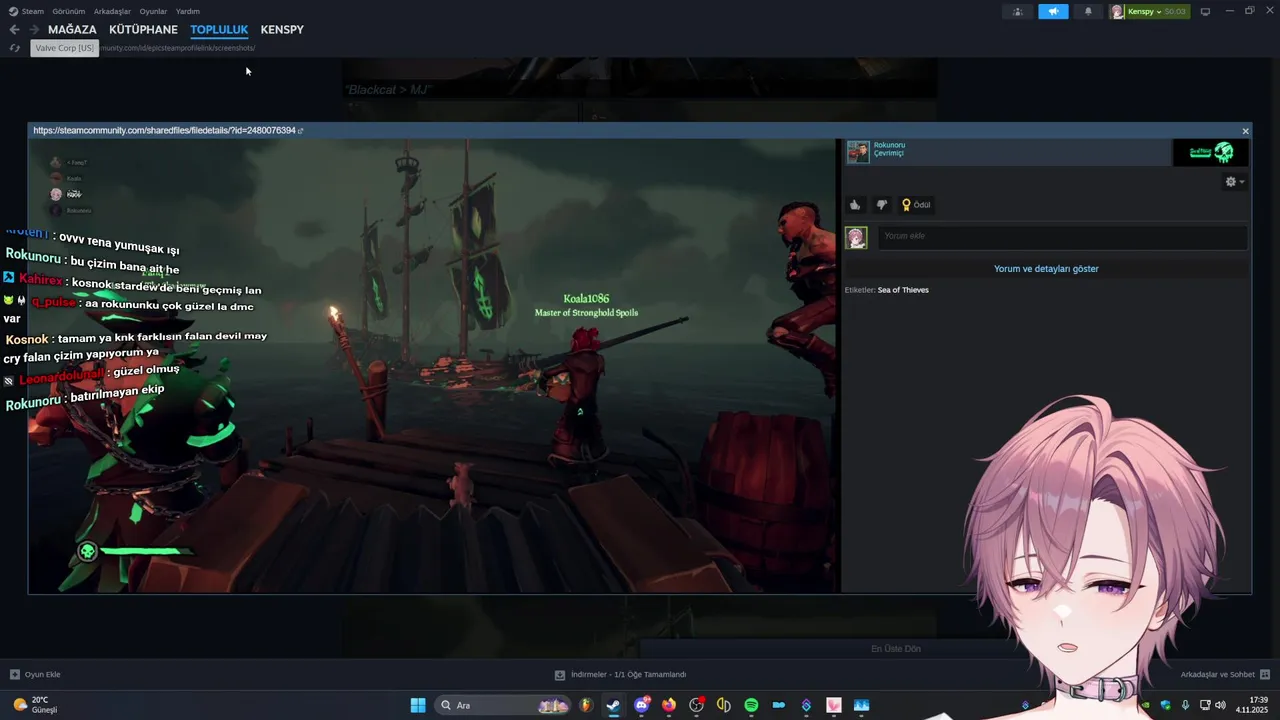Open the microphone tray icon
Screen dimensions: 1280x720
click(x=1185, y=705)
